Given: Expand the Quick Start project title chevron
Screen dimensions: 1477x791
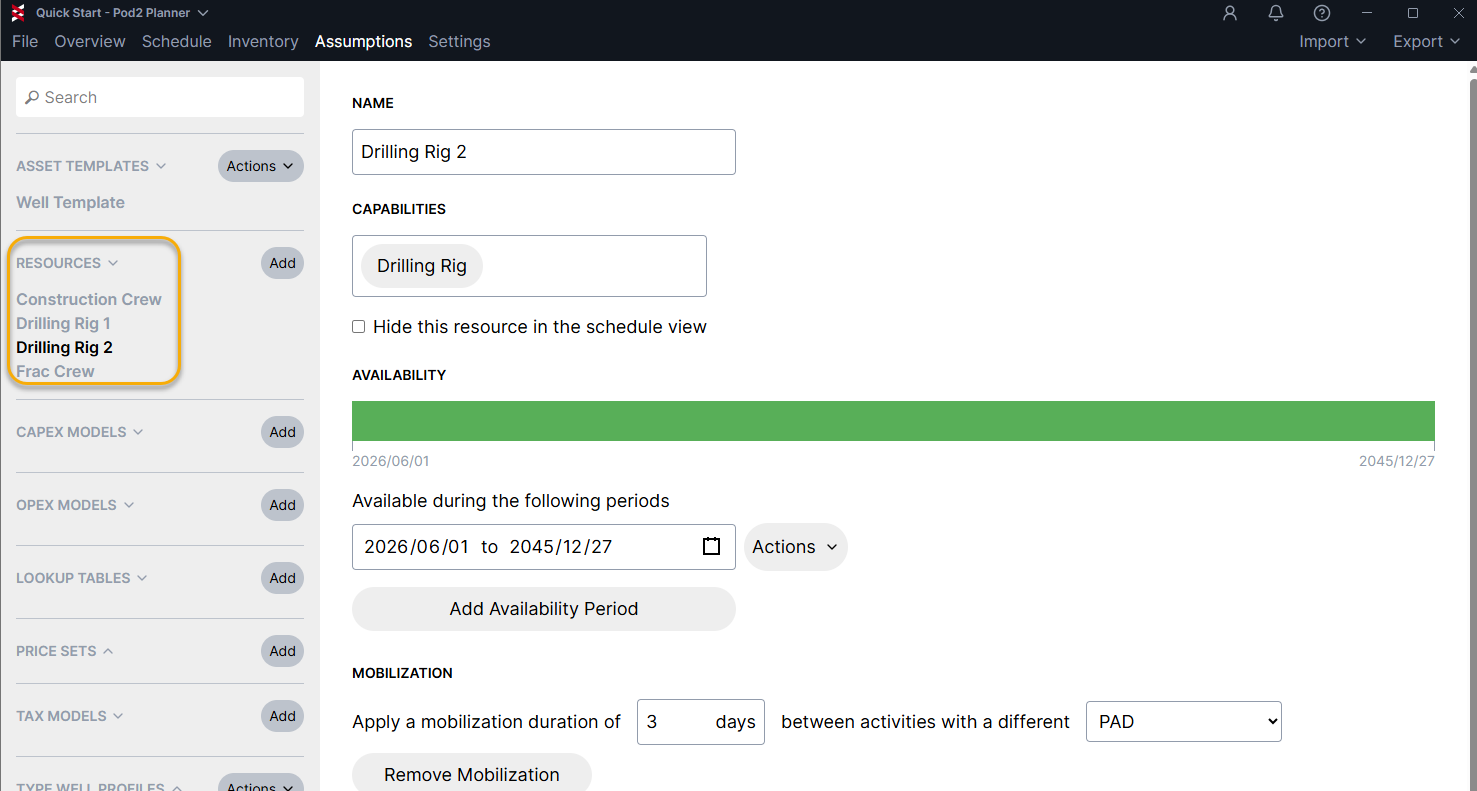Looking at the screenshot, I should 203,13.
